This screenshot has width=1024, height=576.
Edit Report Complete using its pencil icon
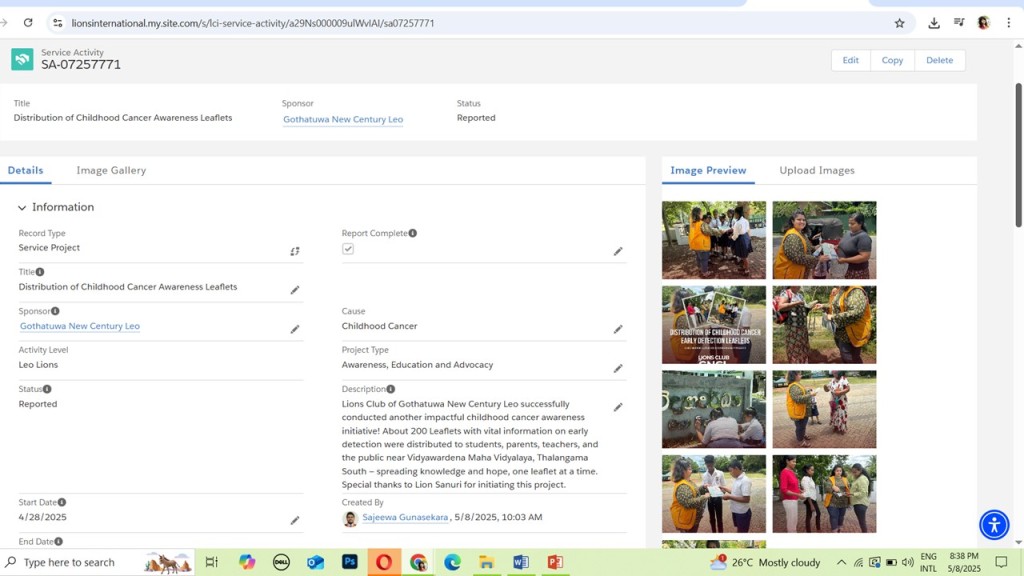[x=618, y=251]
